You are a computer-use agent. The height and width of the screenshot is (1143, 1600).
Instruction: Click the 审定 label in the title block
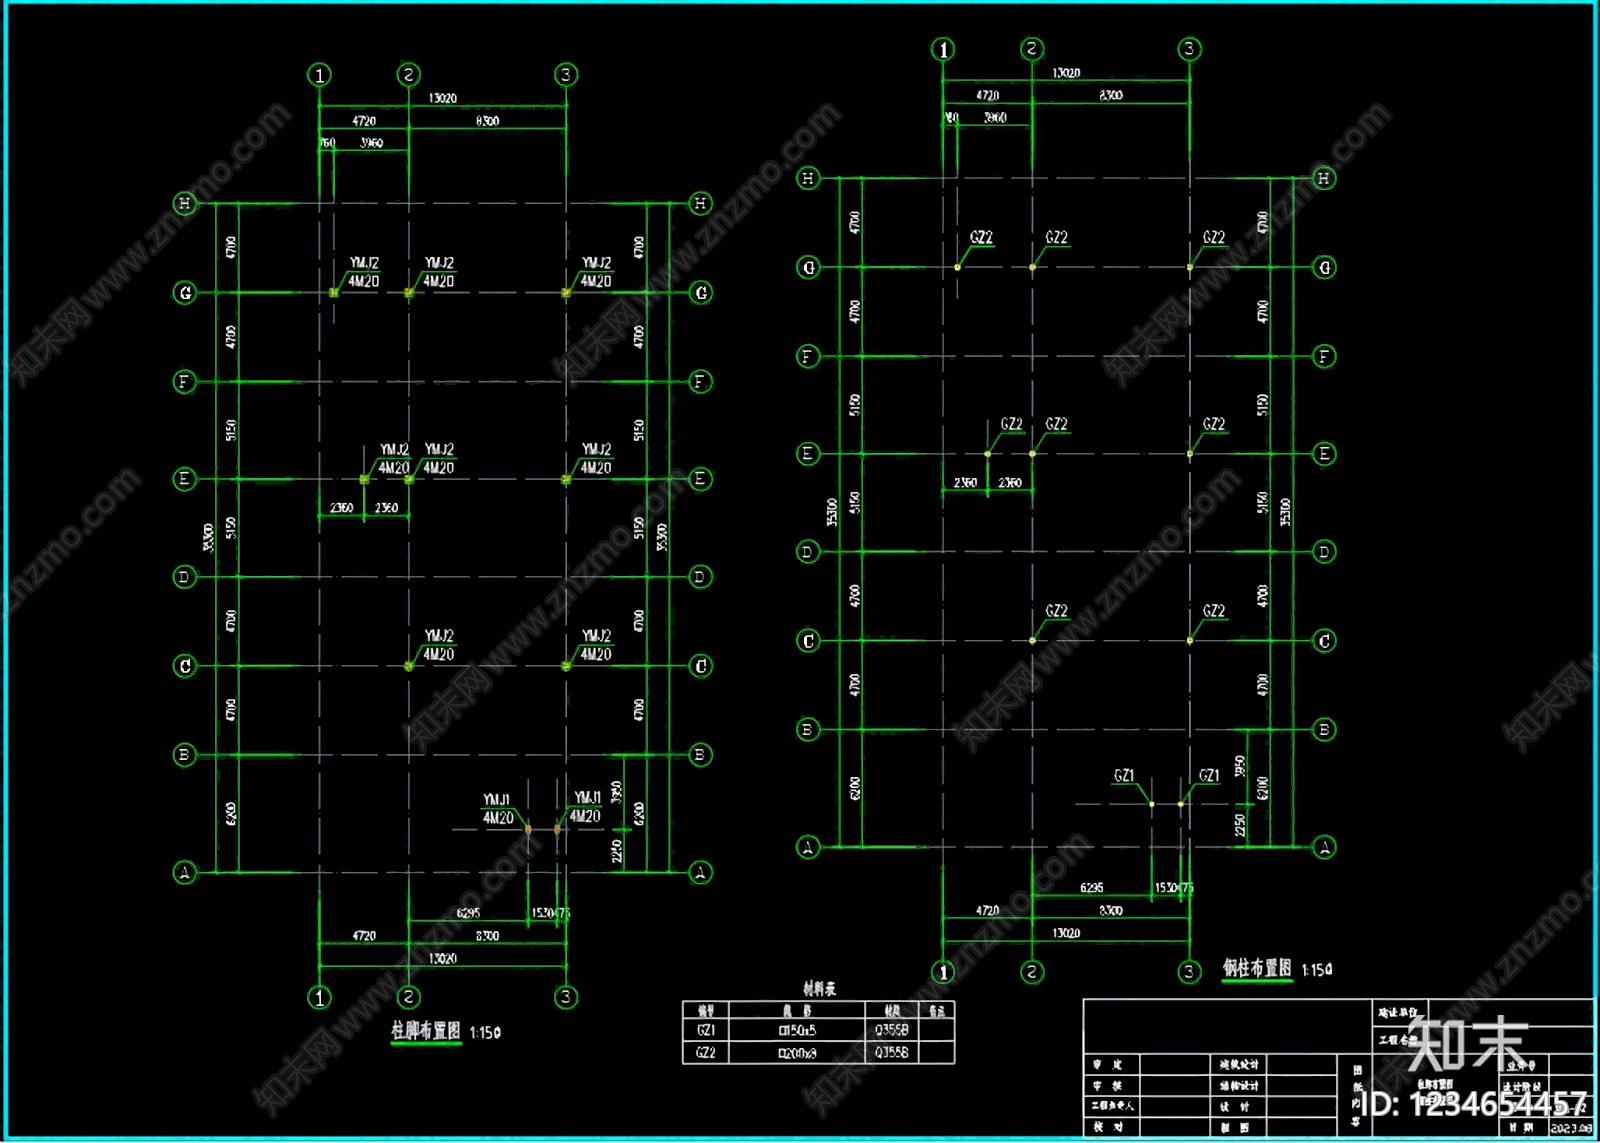tap(1107, 1065)
